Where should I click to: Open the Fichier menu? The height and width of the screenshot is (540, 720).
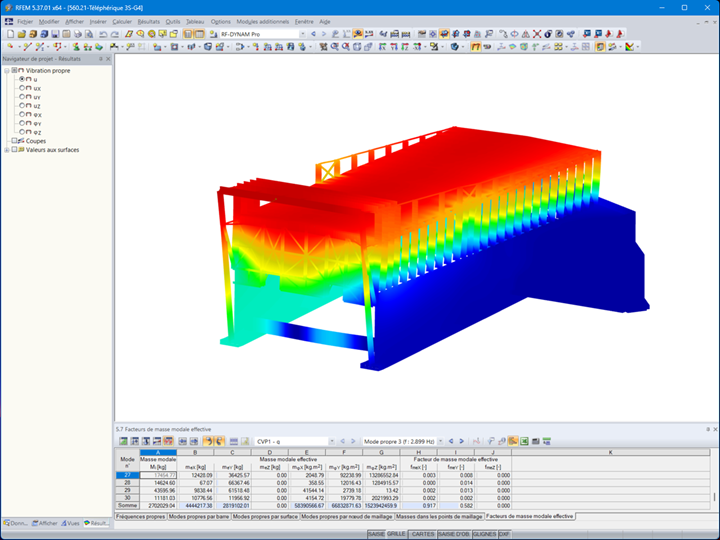tap(25, 22)
